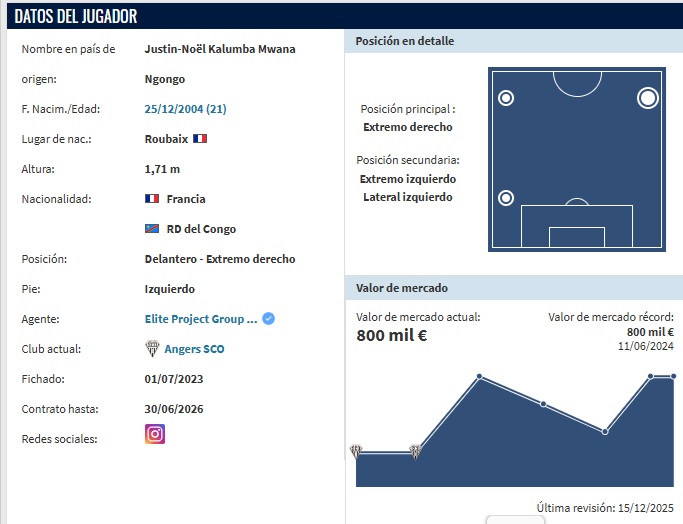Select the right winger position marker on pitch
Screen dimensions: 683x524
pyautogui.click(x=648, y=98)
